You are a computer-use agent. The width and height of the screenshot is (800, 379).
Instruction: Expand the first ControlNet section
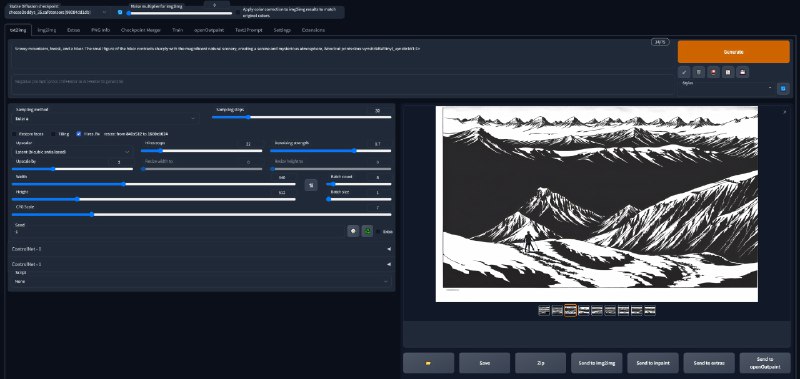[x=202, y=249]
